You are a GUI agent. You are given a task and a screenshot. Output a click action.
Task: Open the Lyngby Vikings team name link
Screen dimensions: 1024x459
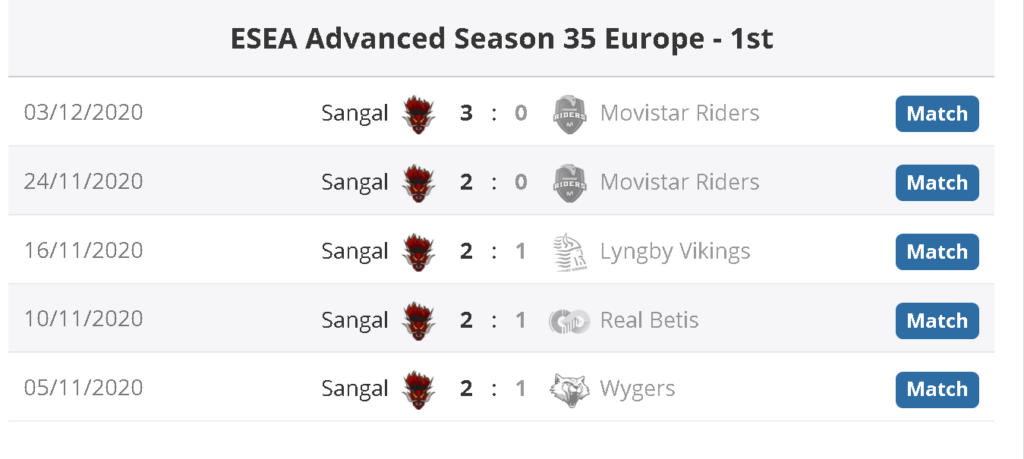(675, 251)
